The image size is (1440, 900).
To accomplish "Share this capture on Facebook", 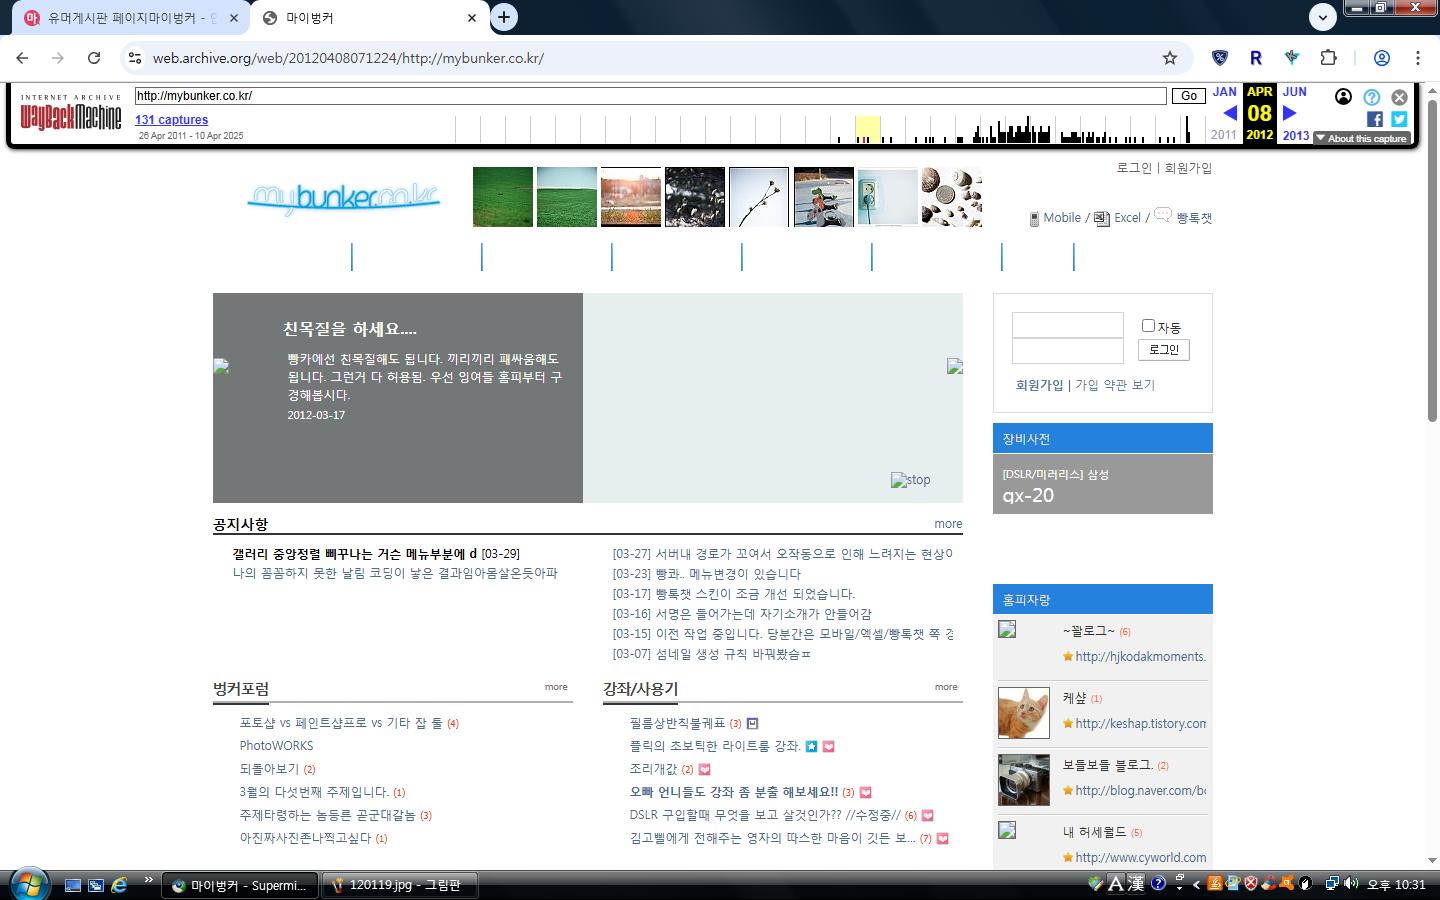I will 1375,119.
